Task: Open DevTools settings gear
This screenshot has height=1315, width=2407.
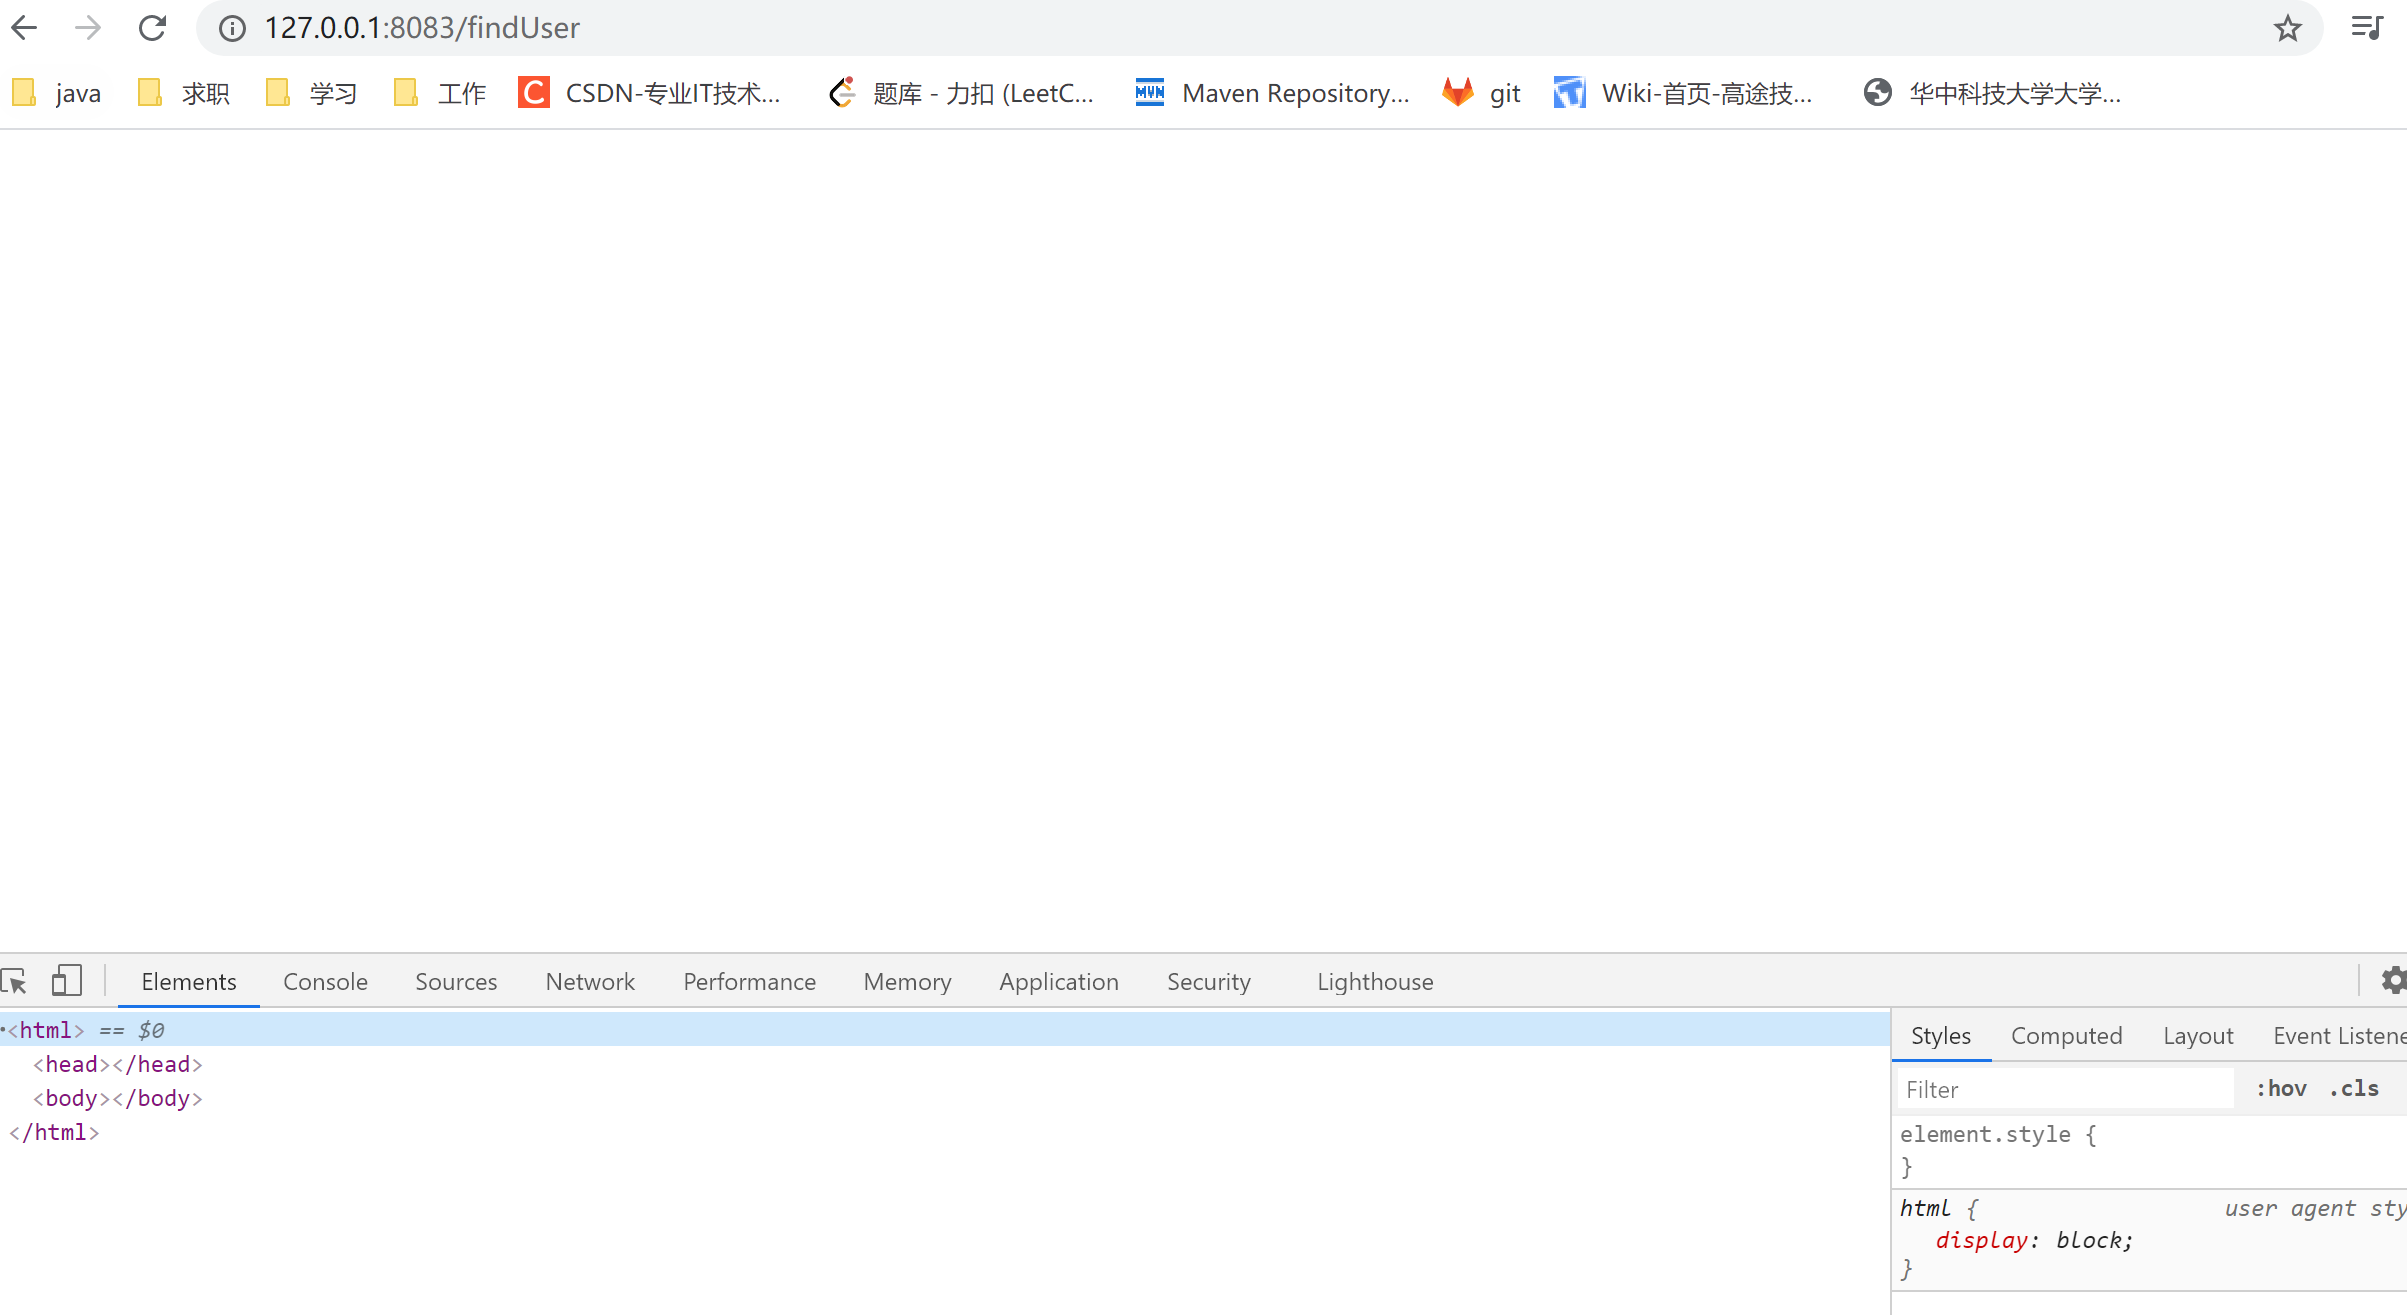Action: pyautogui.click(x=2393, y=981)
